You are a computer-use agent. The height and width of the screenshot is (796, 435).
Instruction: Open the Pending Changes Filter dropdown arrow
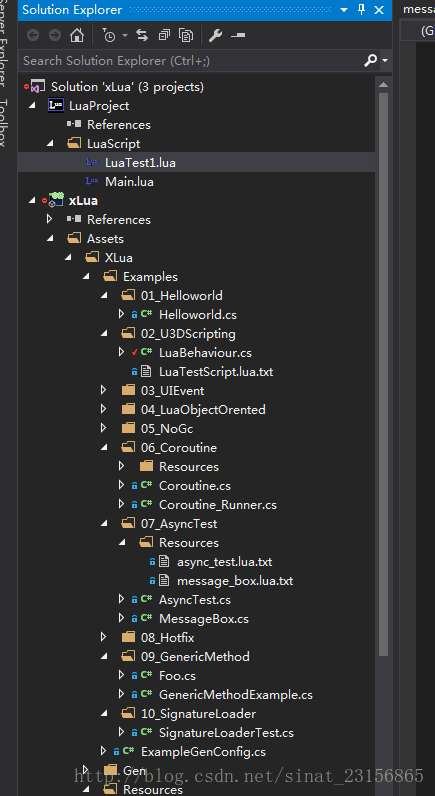tap(124, 36)
